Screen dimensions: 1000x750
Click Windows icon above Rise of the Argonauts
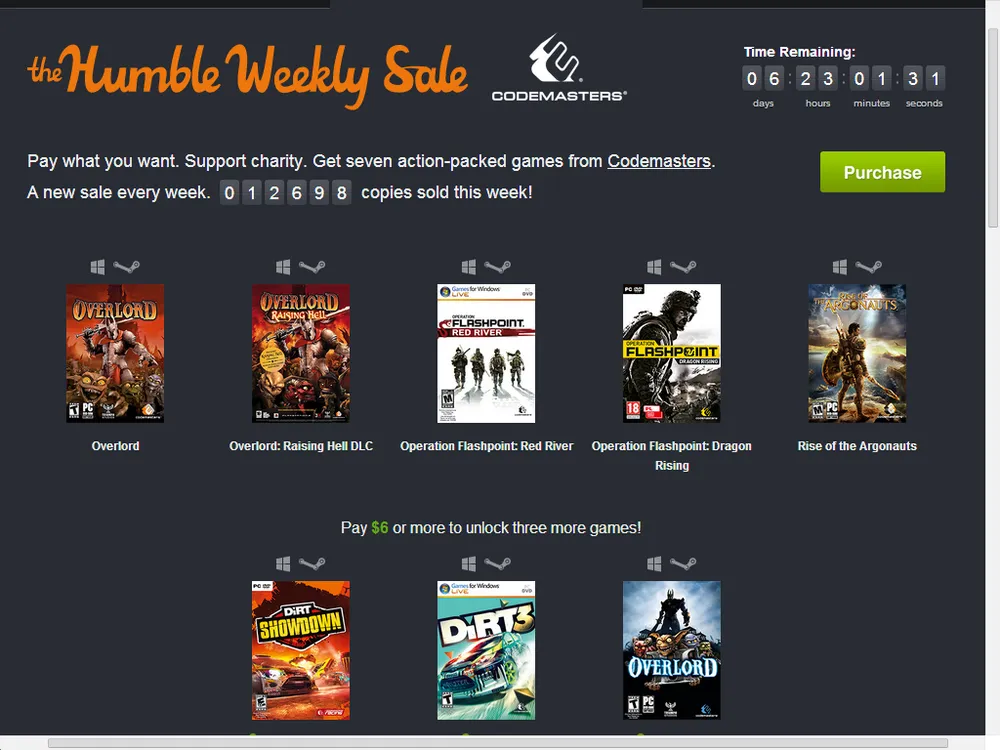pyautogui.click(x=840, y=267)
